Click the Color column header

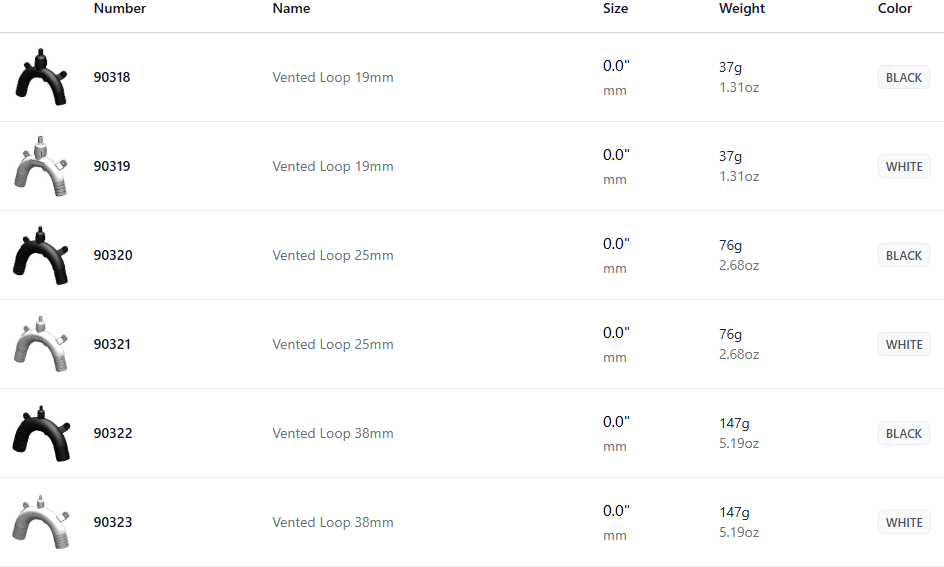pos(895,9)
